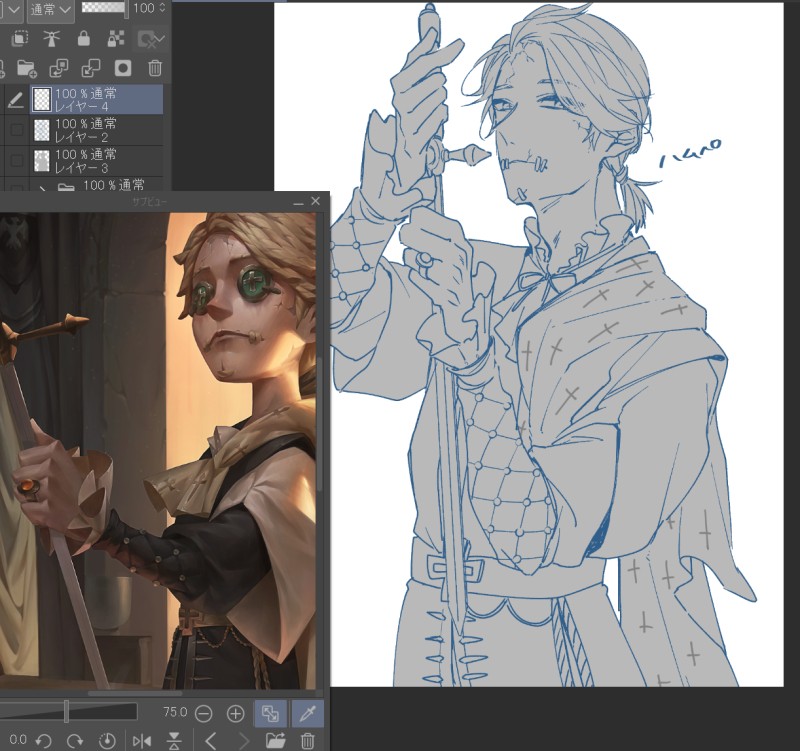
Task: Toggle the lock layer padlock icon
Action: click(84, 39)
